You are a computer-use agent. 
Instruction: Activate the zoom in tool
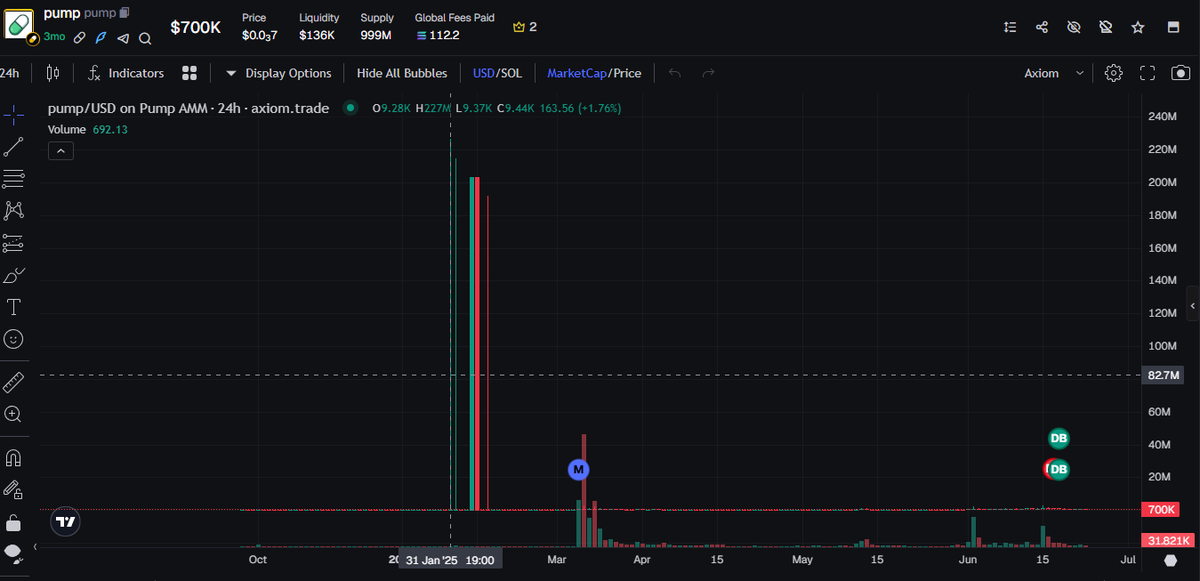point(14,413)
